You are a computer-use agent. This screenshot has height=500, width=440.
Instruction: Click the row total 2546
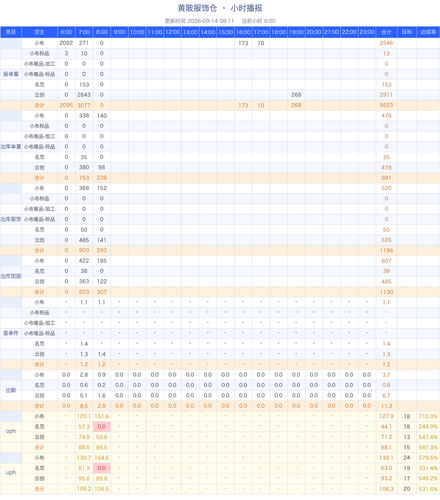(x=386, y=43)
